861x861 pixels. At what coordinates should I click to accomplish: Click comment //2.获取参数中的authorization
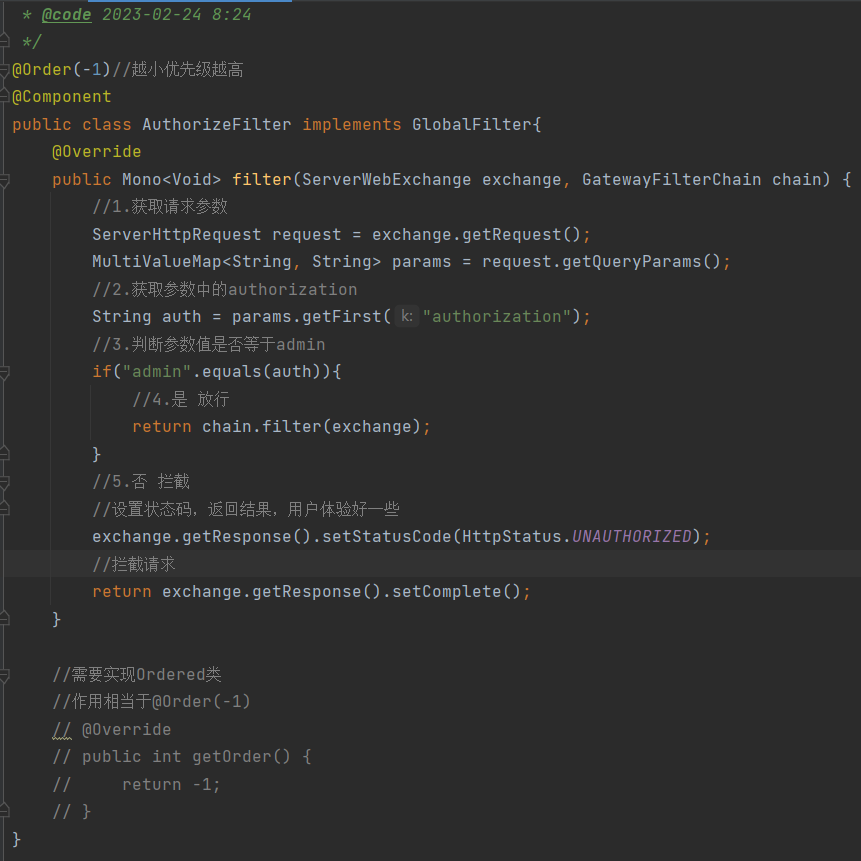(x=225, y=289)
